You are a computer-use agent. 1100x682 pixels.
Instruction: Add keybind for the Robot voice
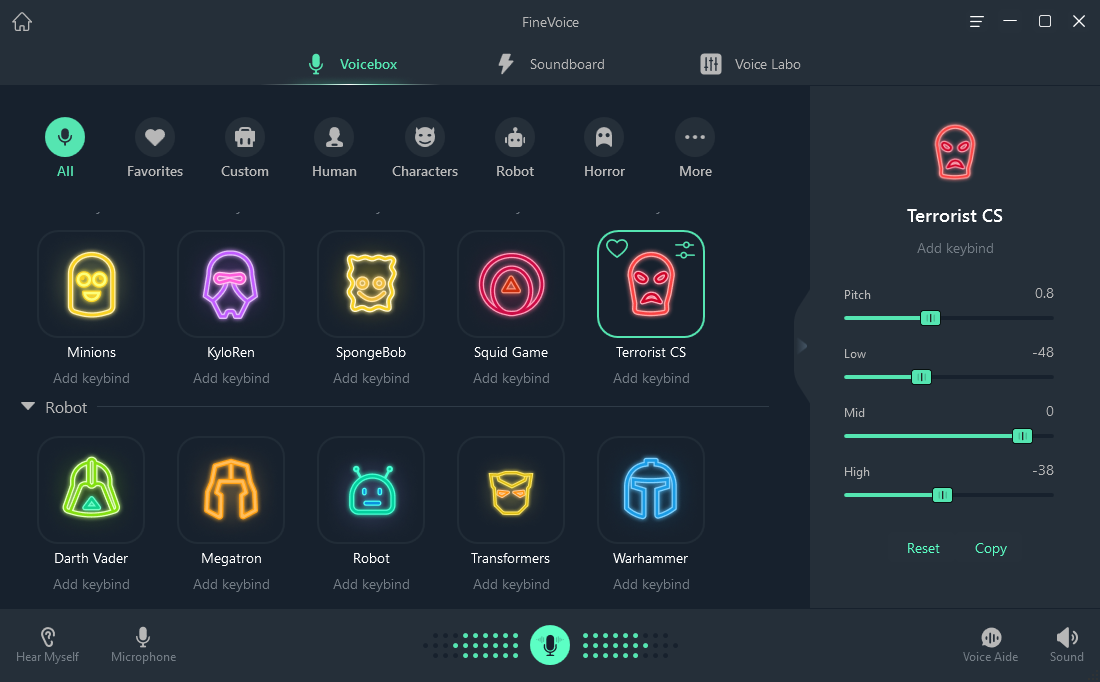click(x=371, y=584)
